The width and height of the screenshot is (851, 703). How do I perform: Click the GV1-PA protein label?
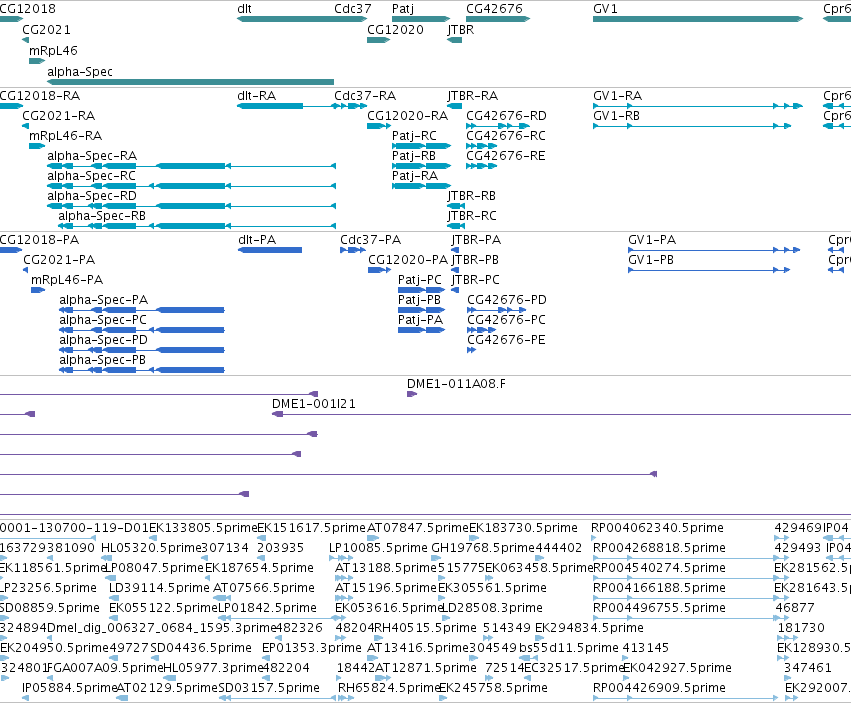tap(652, 240)
